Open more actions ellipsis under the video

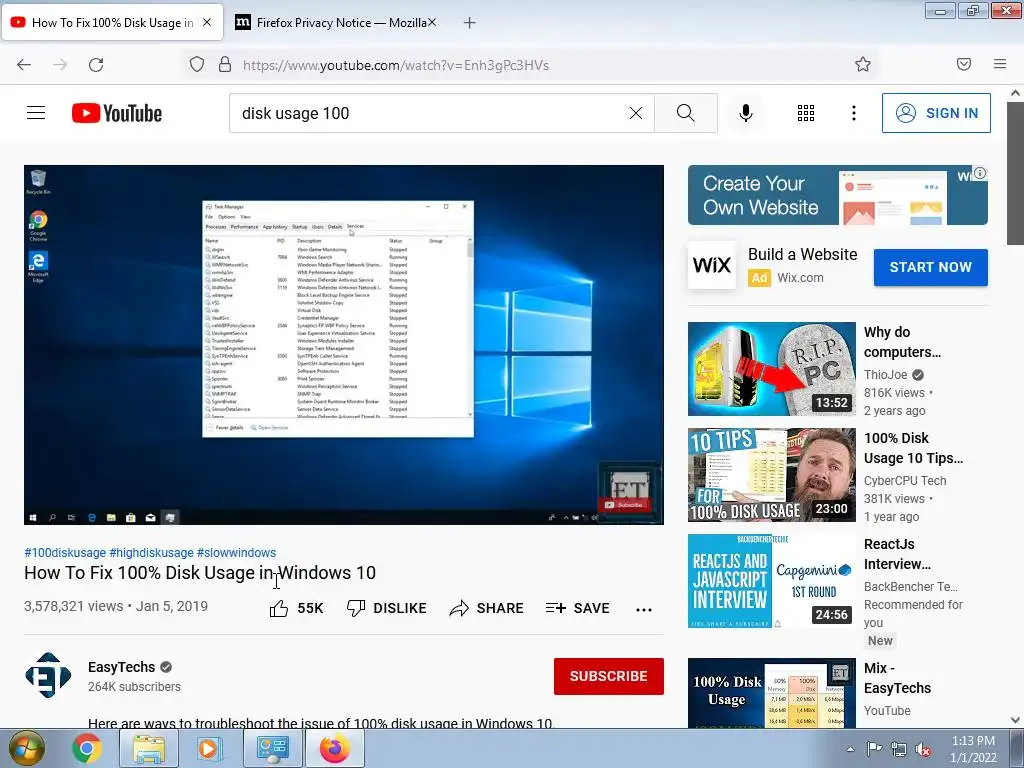pos(643,609)
